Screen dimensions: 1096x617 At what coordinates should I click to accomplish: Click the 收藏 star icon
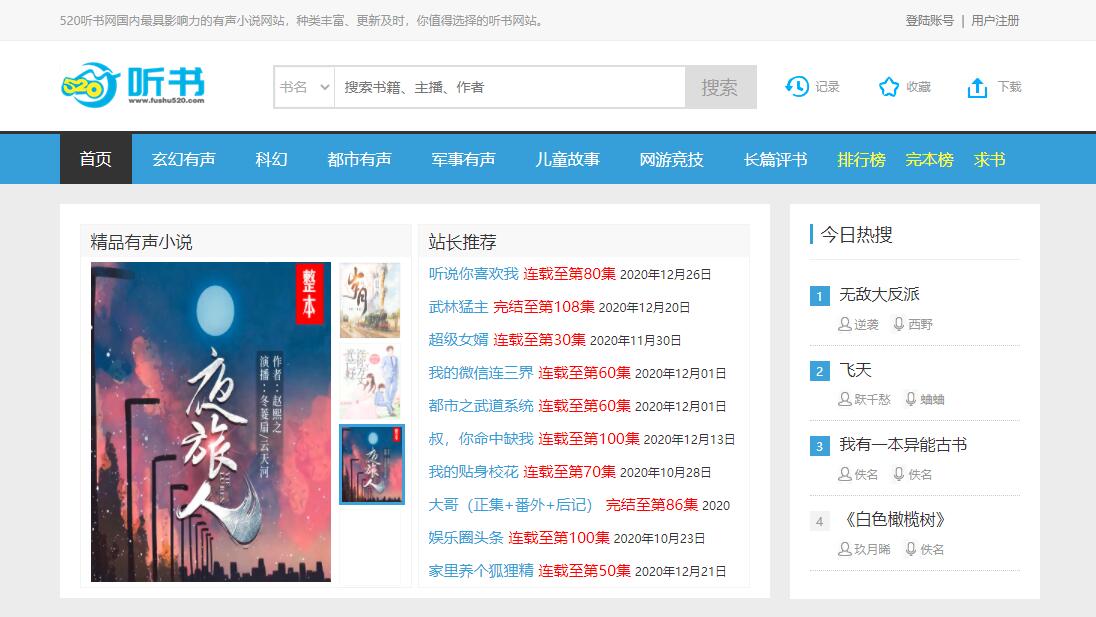pyautogui.click(x=888, y=87)
